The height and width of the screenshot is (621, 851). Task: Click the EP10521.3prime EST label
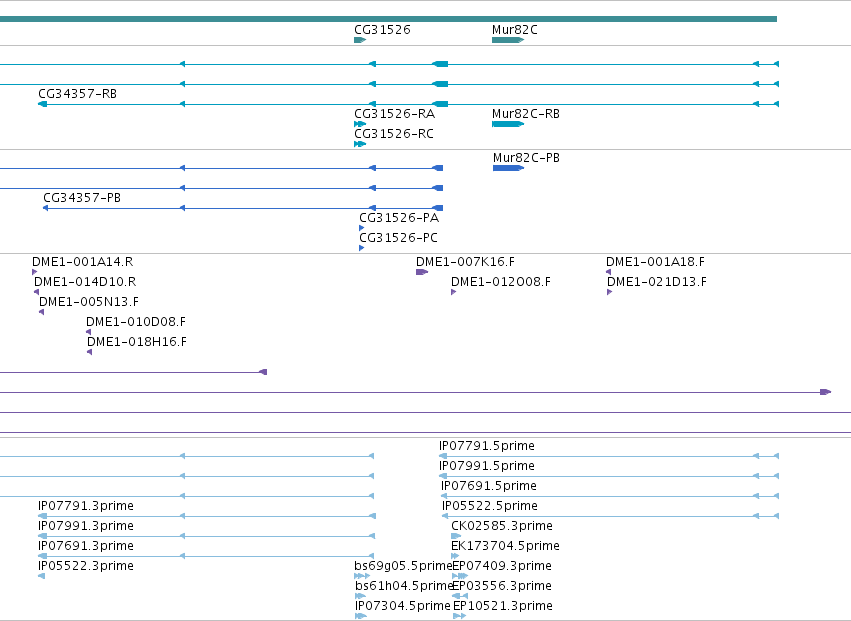[x=503, y=606]
